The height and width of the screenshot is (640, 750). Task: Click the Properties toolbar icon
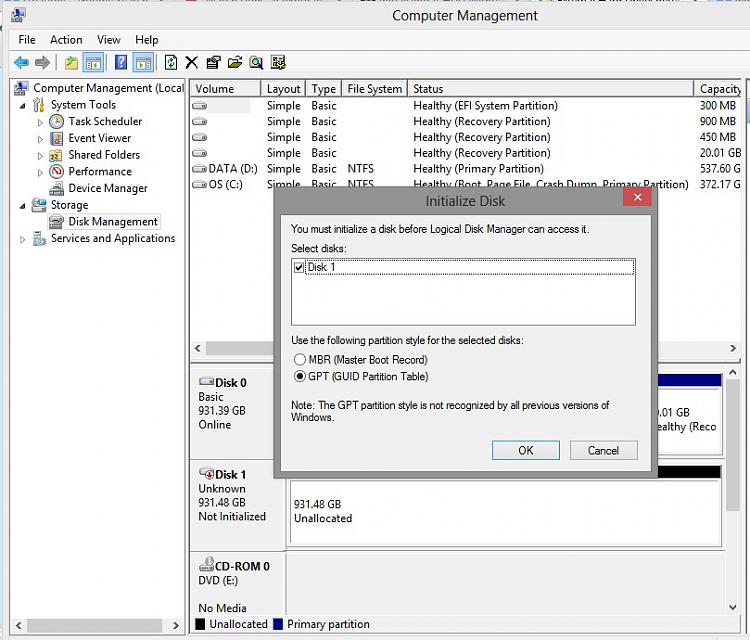click(x=213, y=63)
